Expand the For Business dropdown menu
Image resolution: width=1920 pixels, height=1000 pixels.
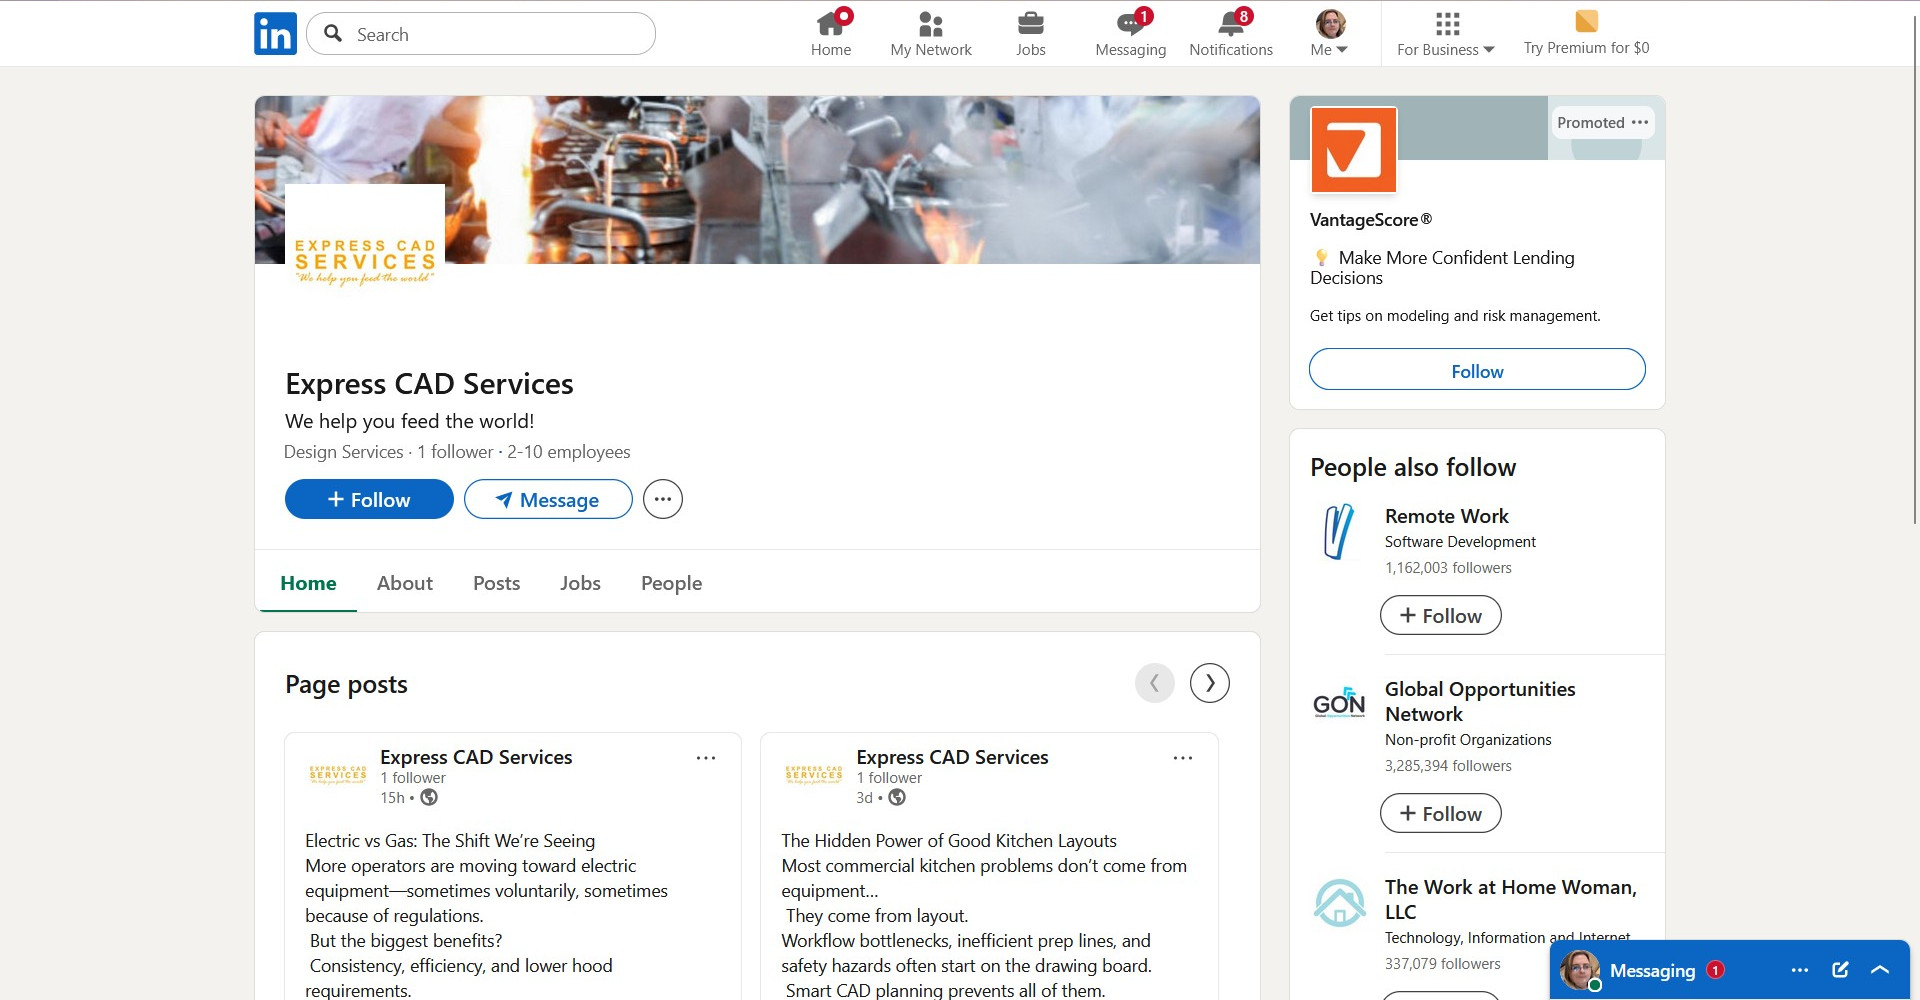(1445, 34)
